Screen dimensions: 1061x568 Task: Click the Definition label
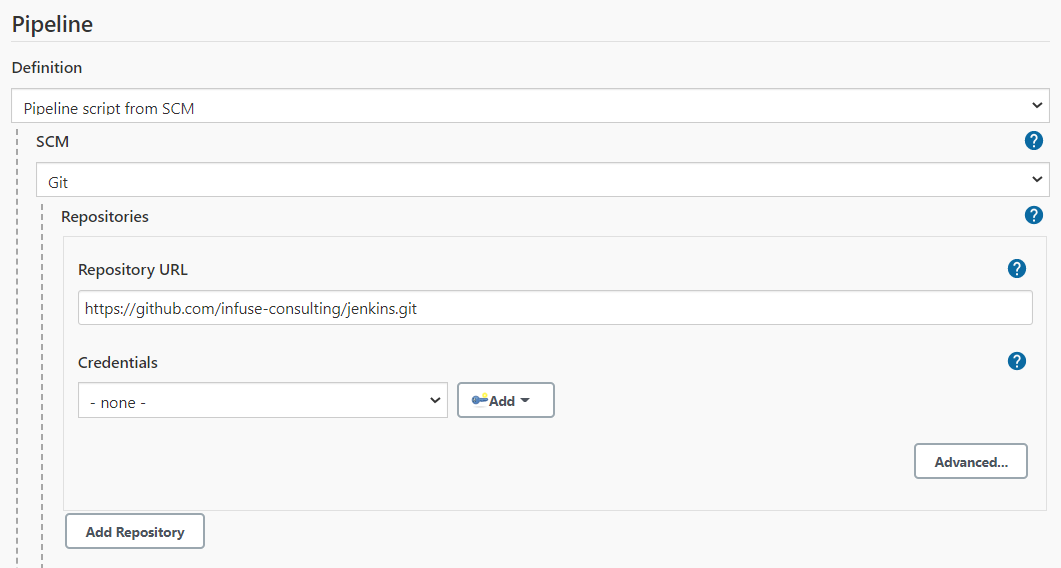[x=47, y=68]
